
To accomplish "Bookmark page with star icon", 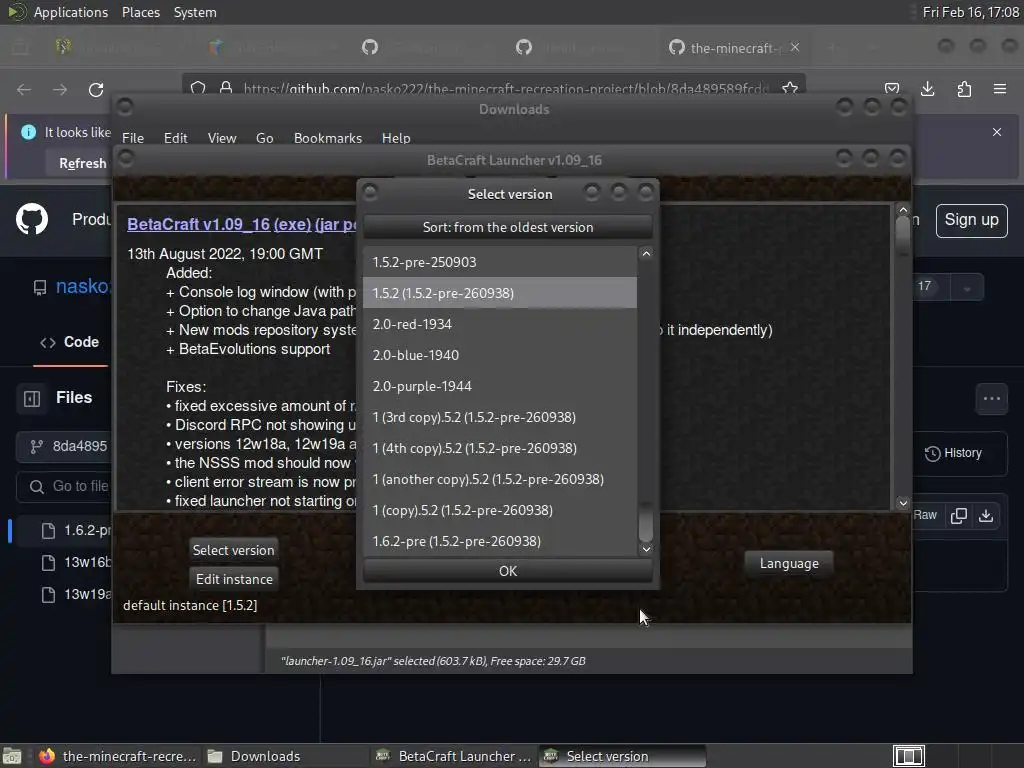I will point(790,88).
